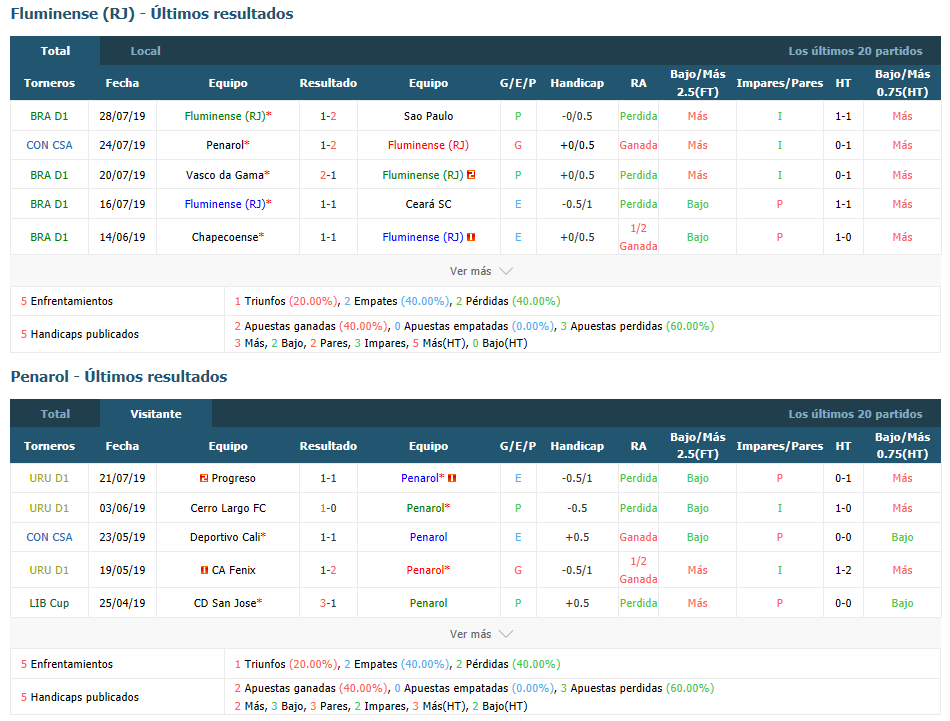Click the 1-2 result for Fluminense vs Sao Paulo
Image resolution: width=950 pixels, height=721 pixels.
(328, 116)
